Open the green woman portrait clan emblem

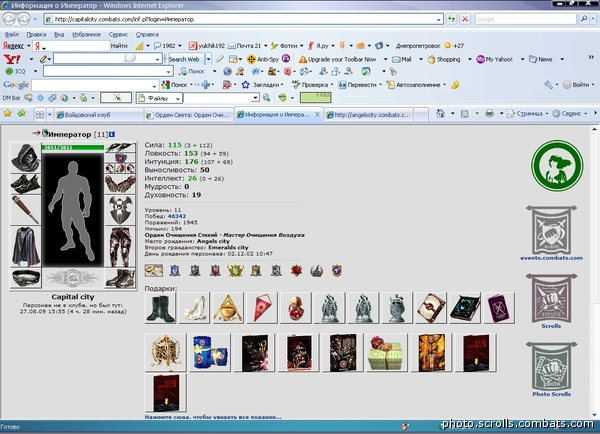coord(557,166)
